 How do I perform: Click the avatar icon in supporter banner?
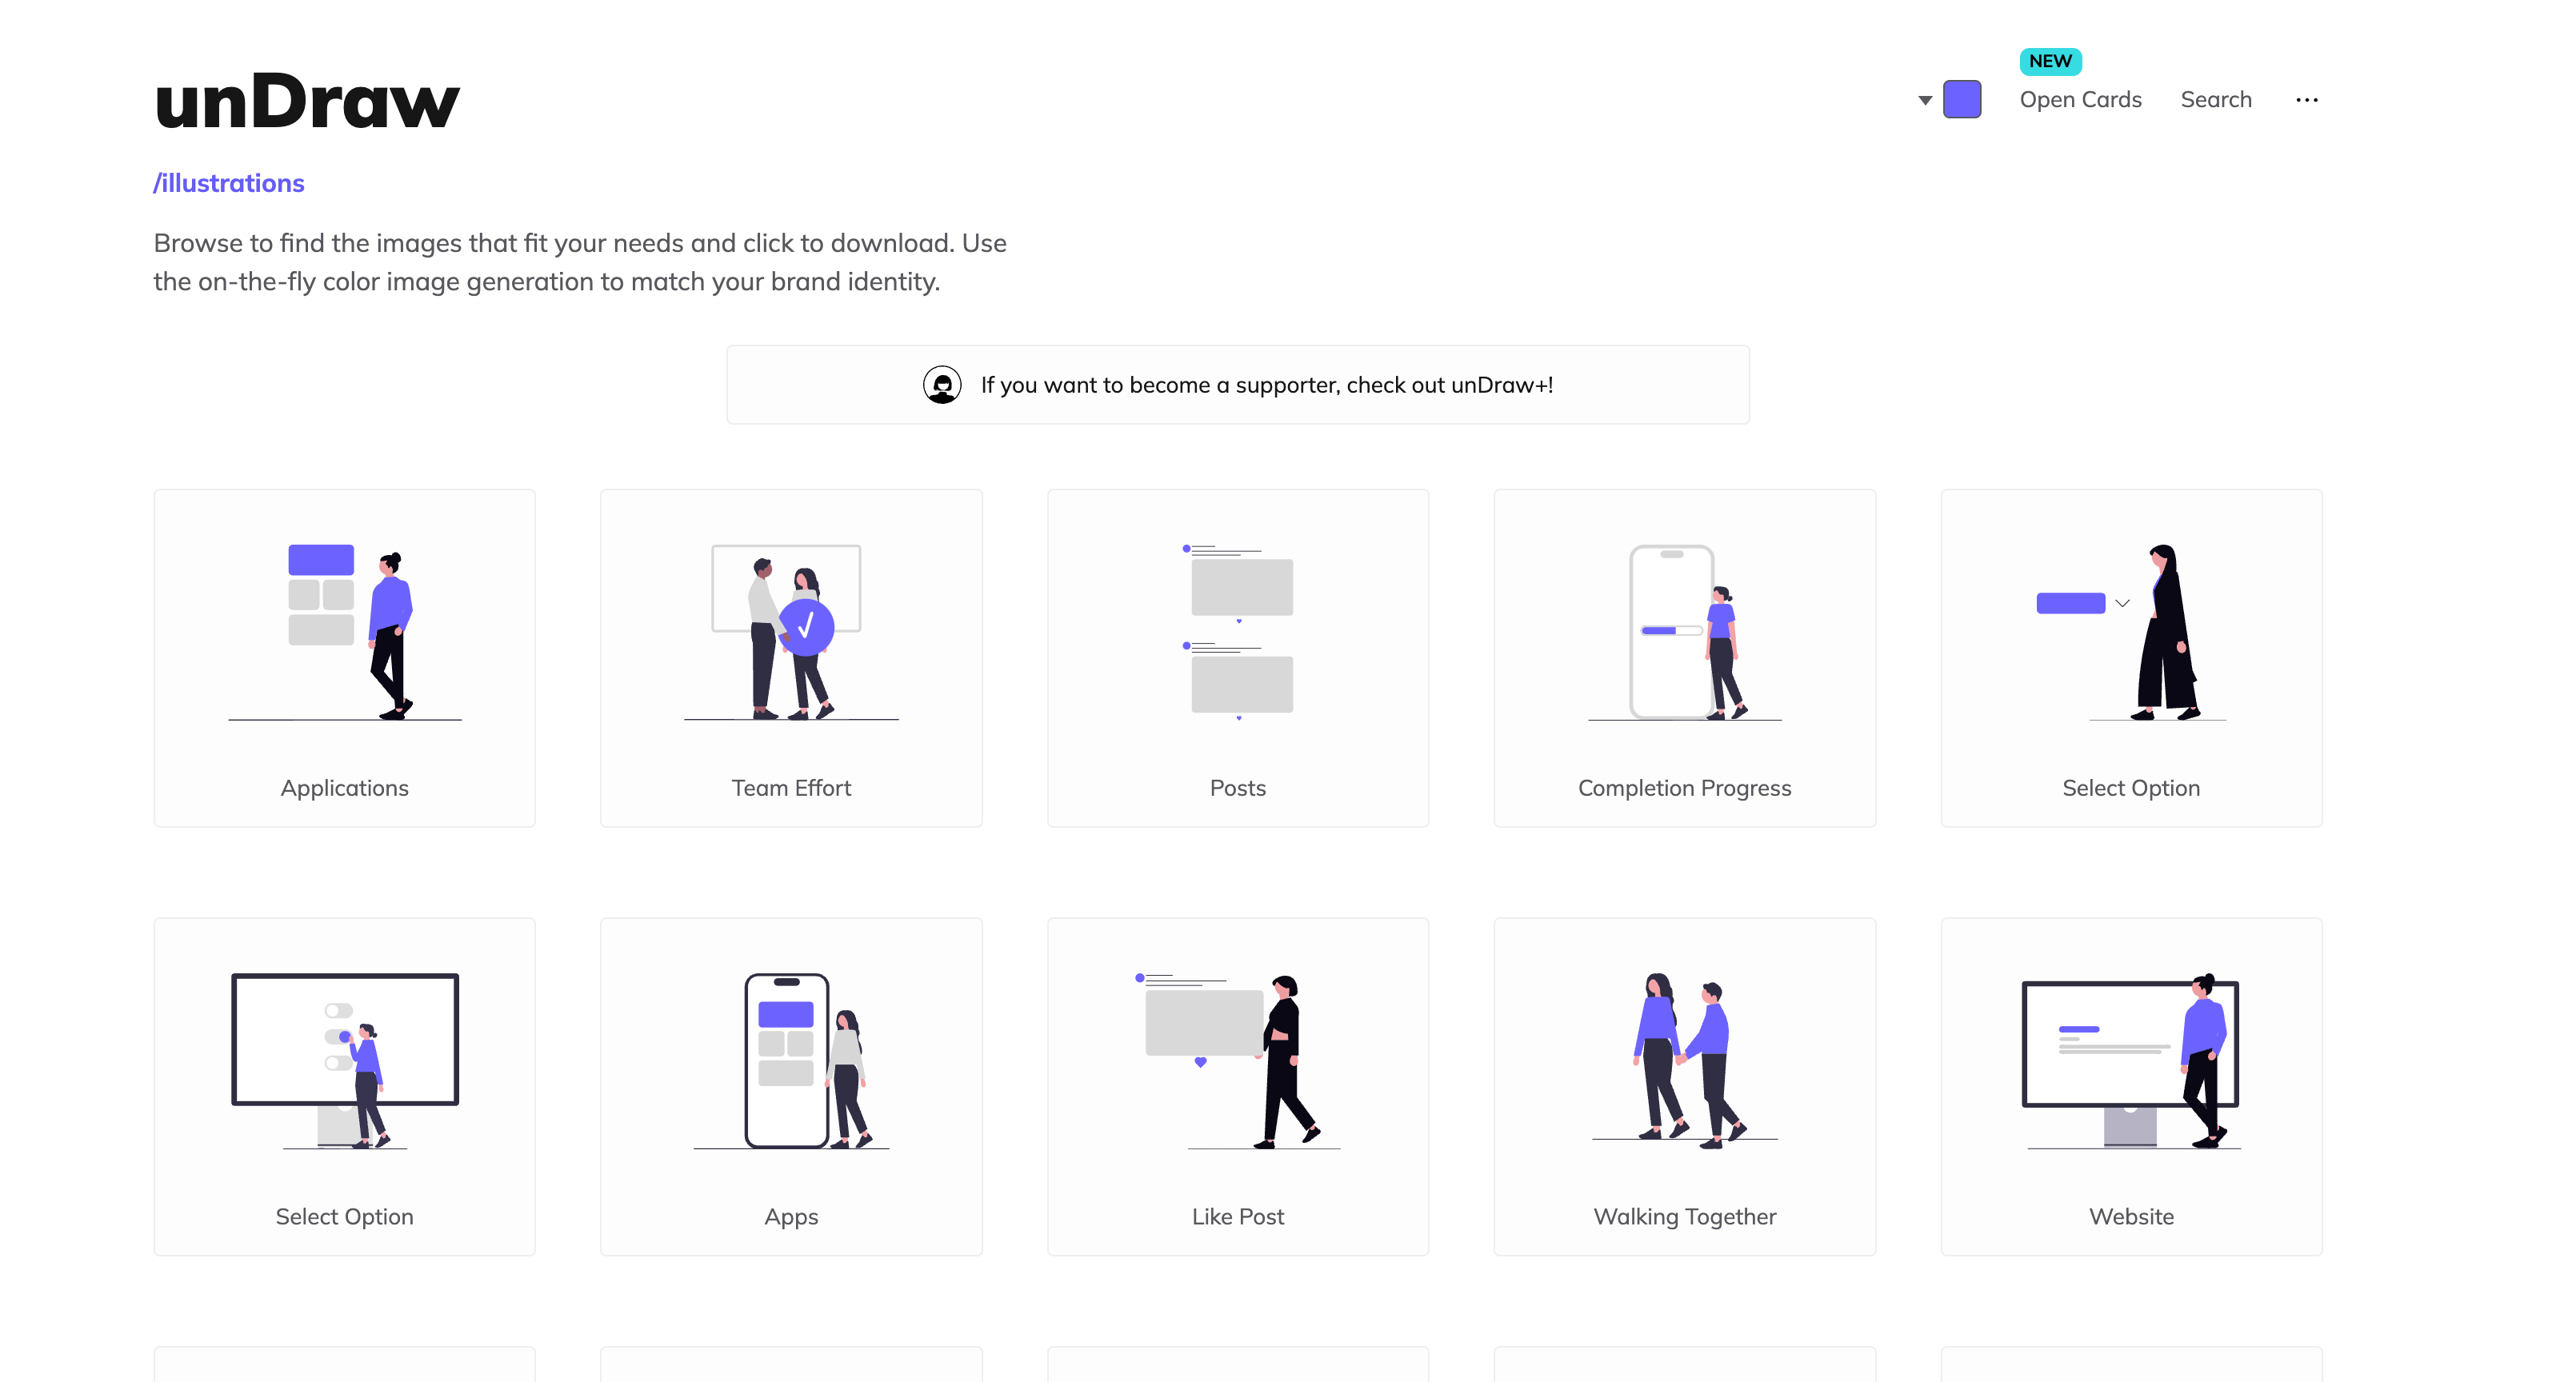942,385
